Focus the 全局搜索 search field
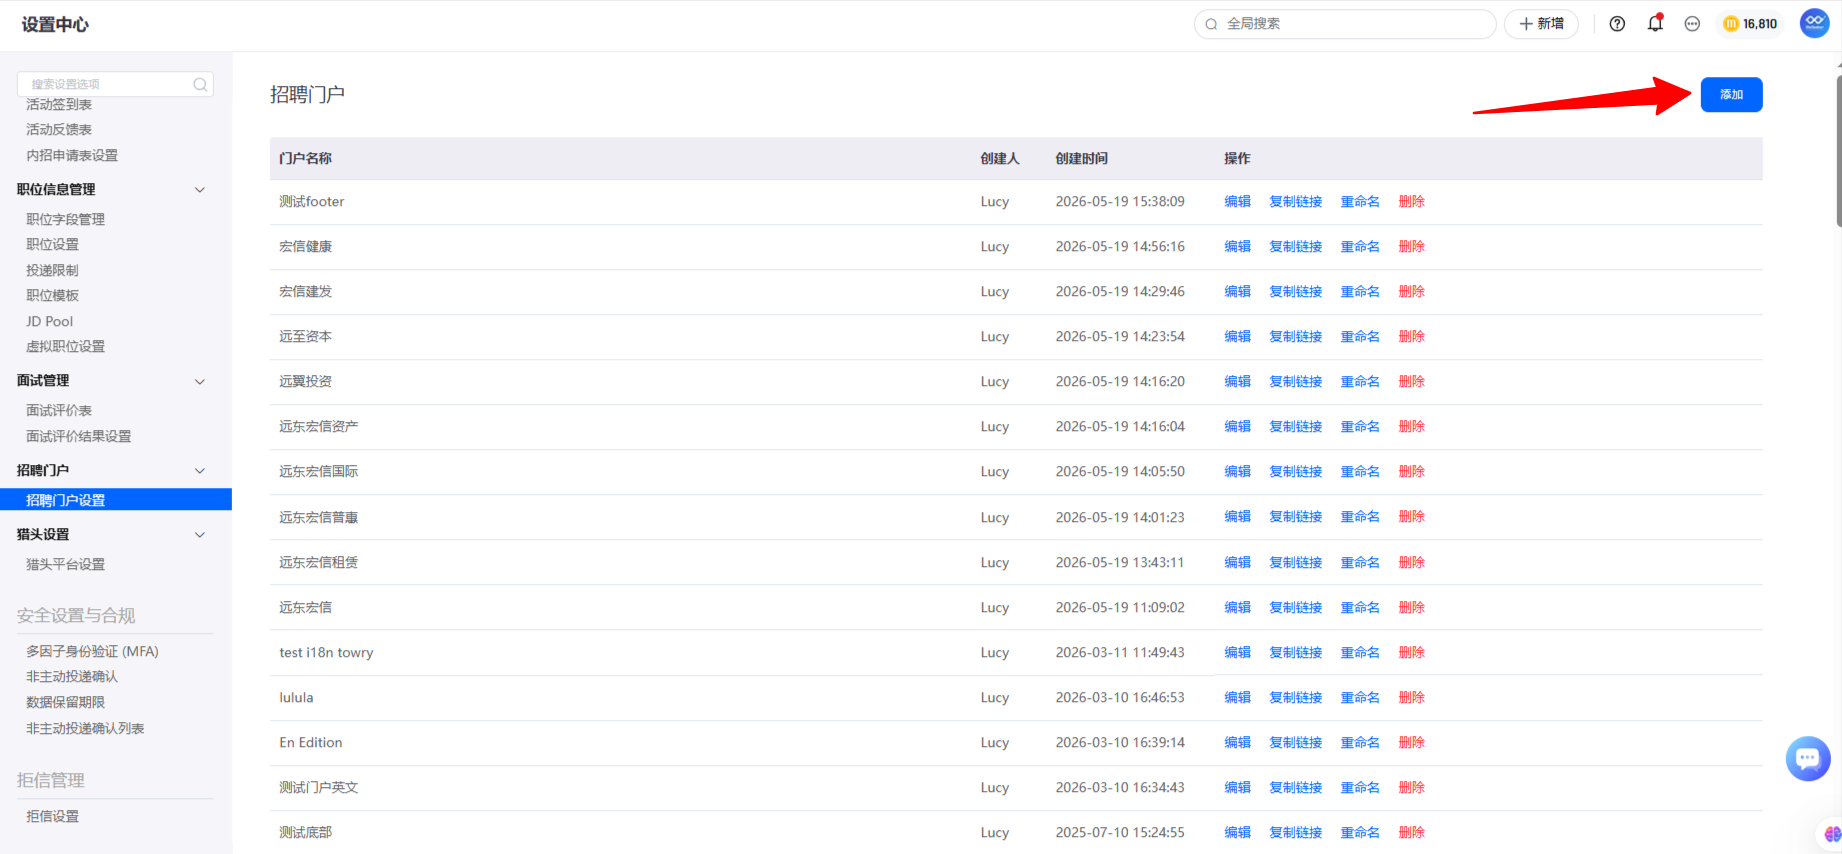This screenshot has width=1842, height=854. [1345, 24]
